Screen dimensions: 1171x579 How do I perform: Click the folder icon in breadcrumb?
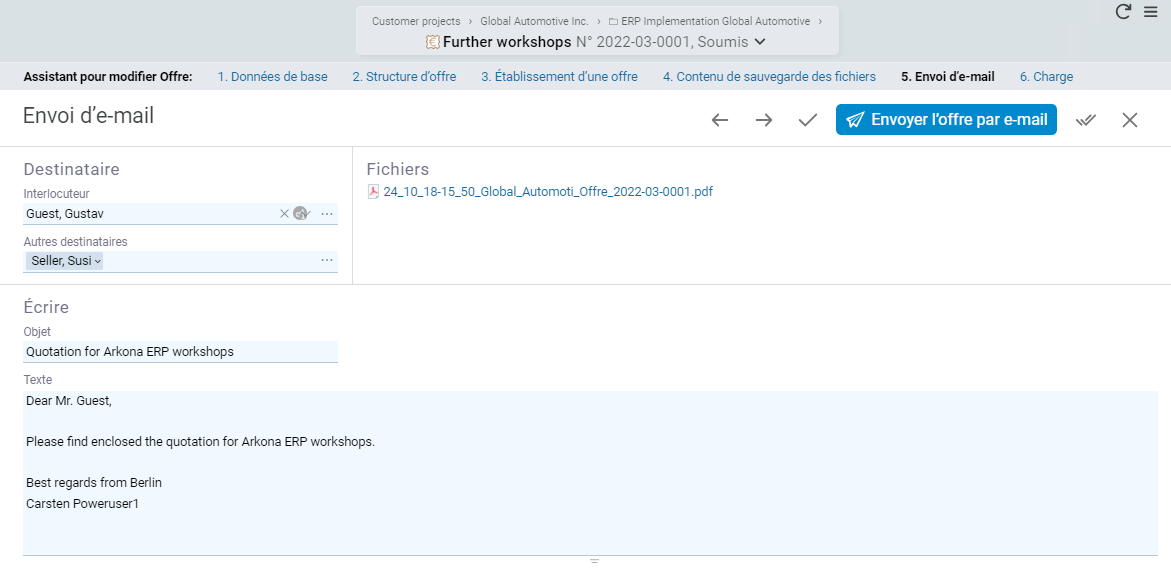click(x=613, y=22)
